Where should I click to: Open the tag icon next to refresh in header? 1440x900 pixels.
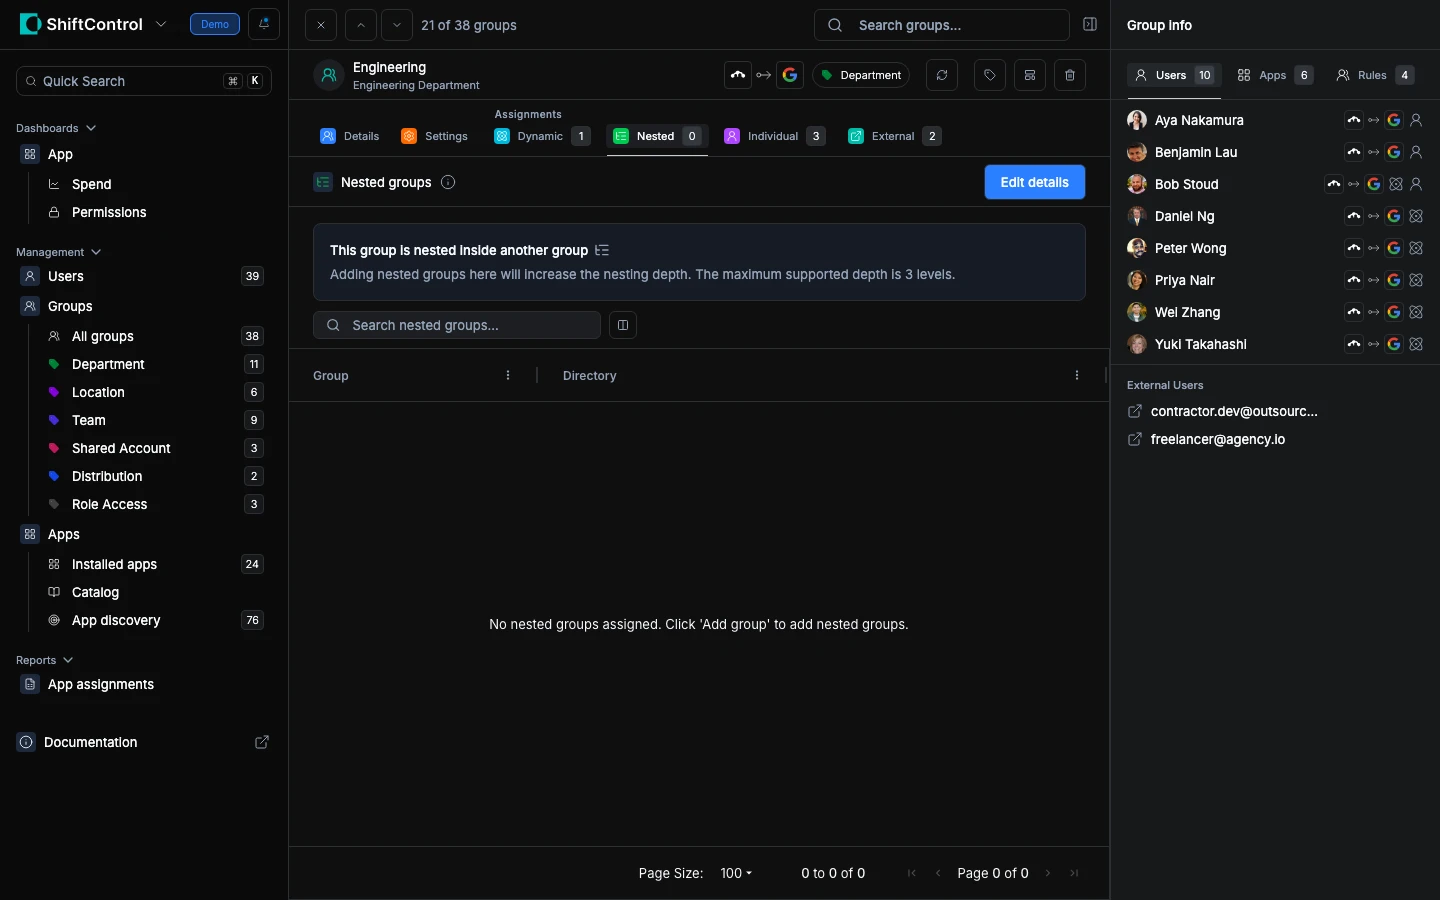[988, 75]
